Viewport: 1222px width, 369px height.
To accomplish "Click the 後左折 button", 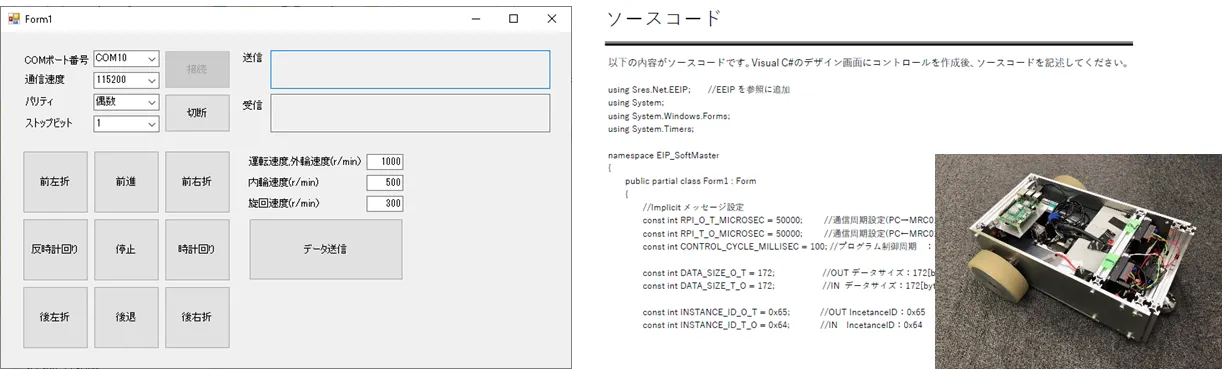I will (55, 317).
